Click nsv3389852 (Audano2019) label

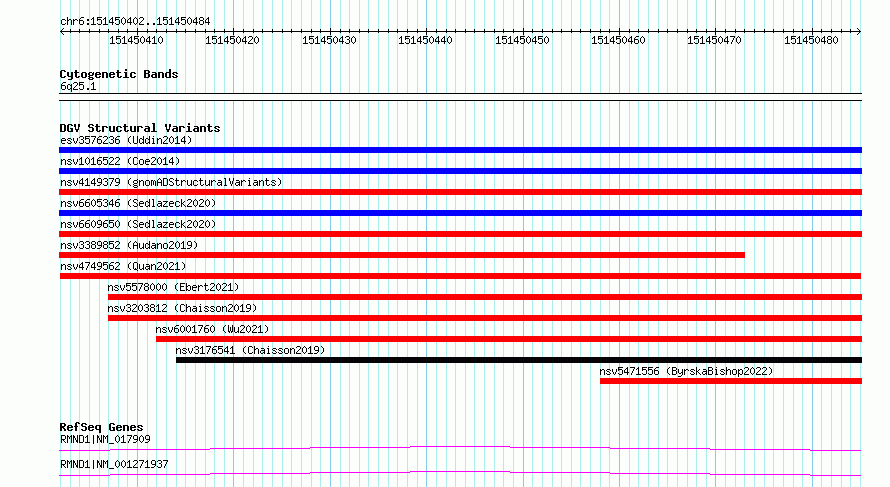pos(129,245)
